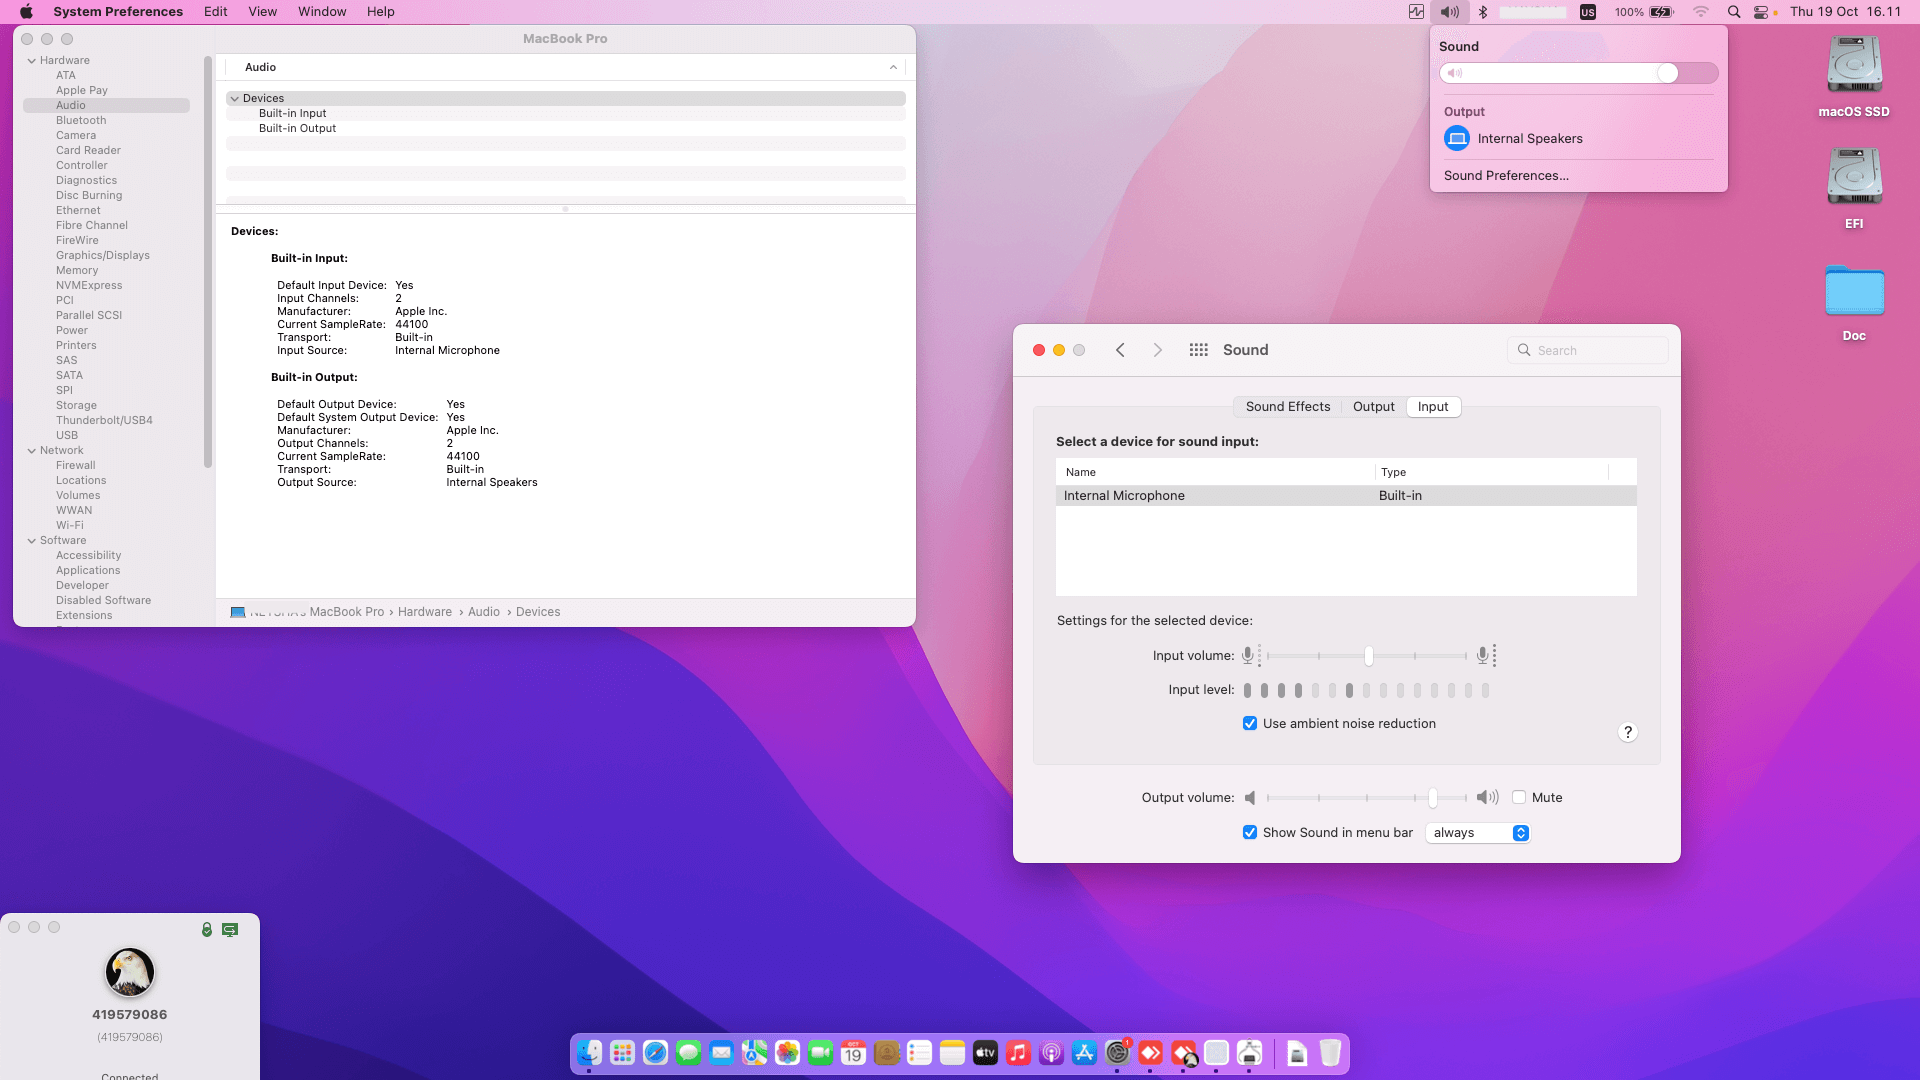Disable Use ambient noise reduction
The image size is (1920, 1080).
click(1249, 723)
